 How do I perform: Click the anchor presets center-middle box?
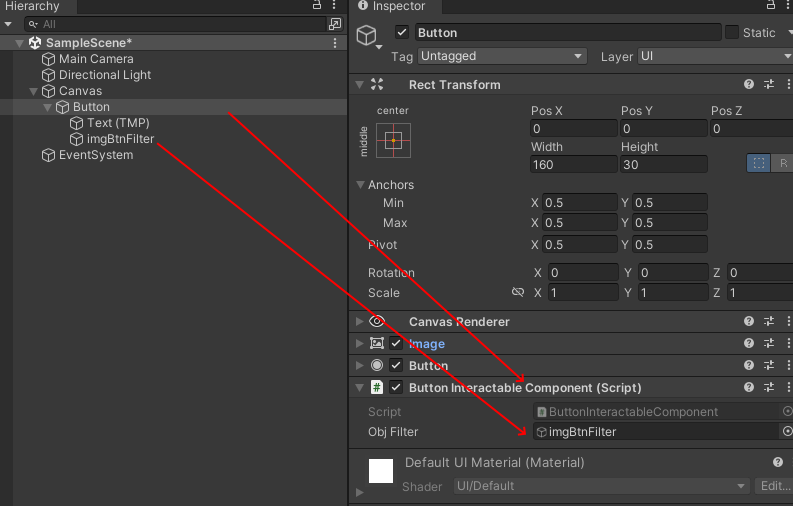tap(393, 141)
